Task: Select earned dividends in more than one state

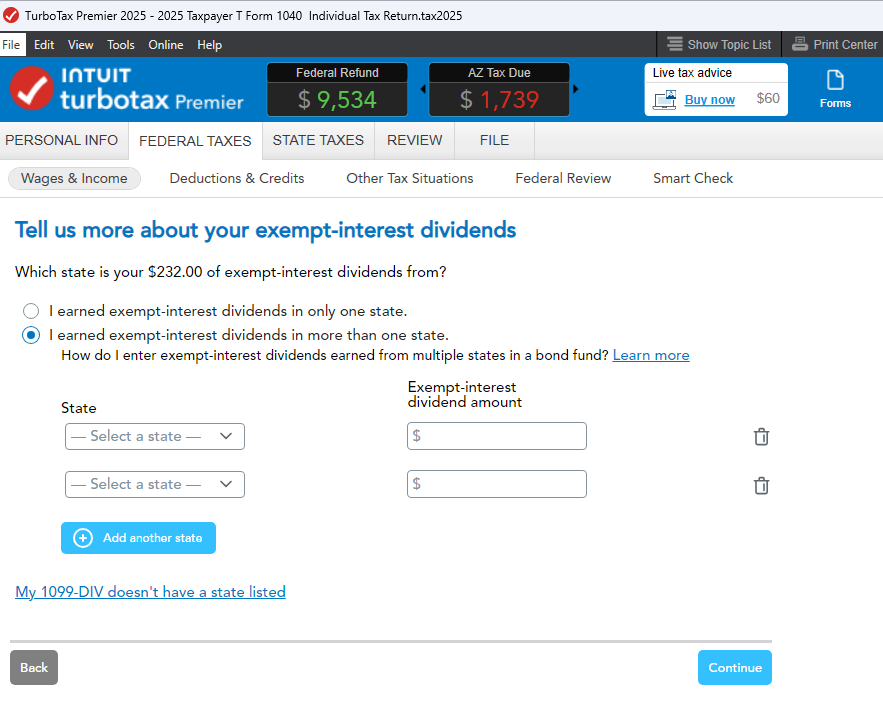Action: click(31, 335)
